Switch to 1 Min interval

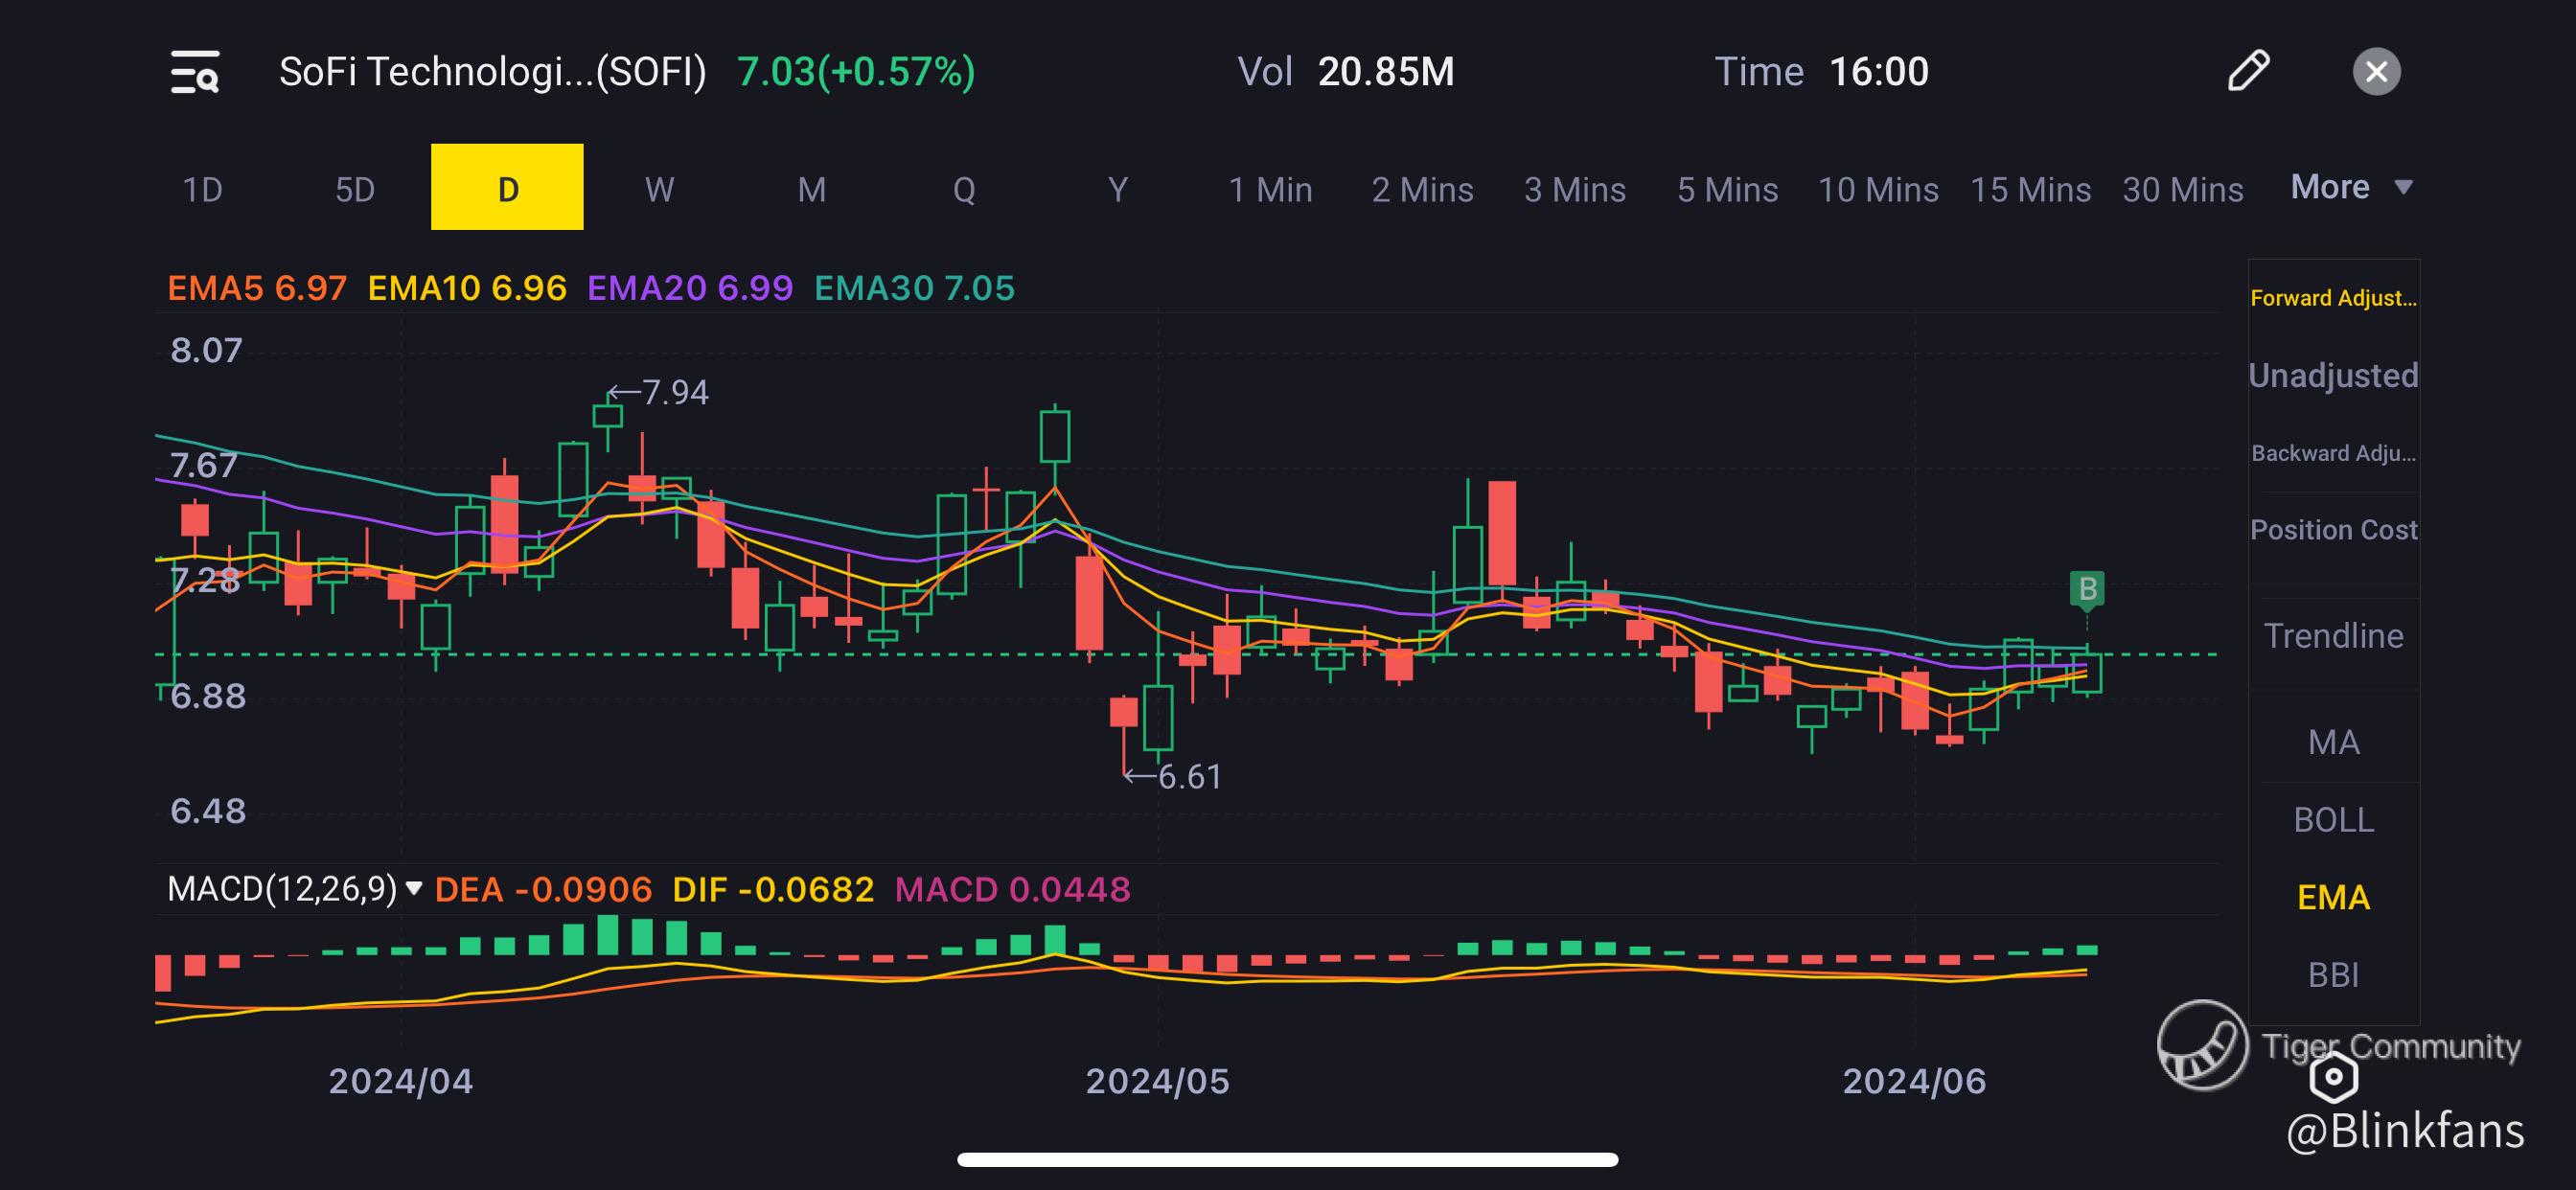pyautogui.click(x=1270, y=189)
